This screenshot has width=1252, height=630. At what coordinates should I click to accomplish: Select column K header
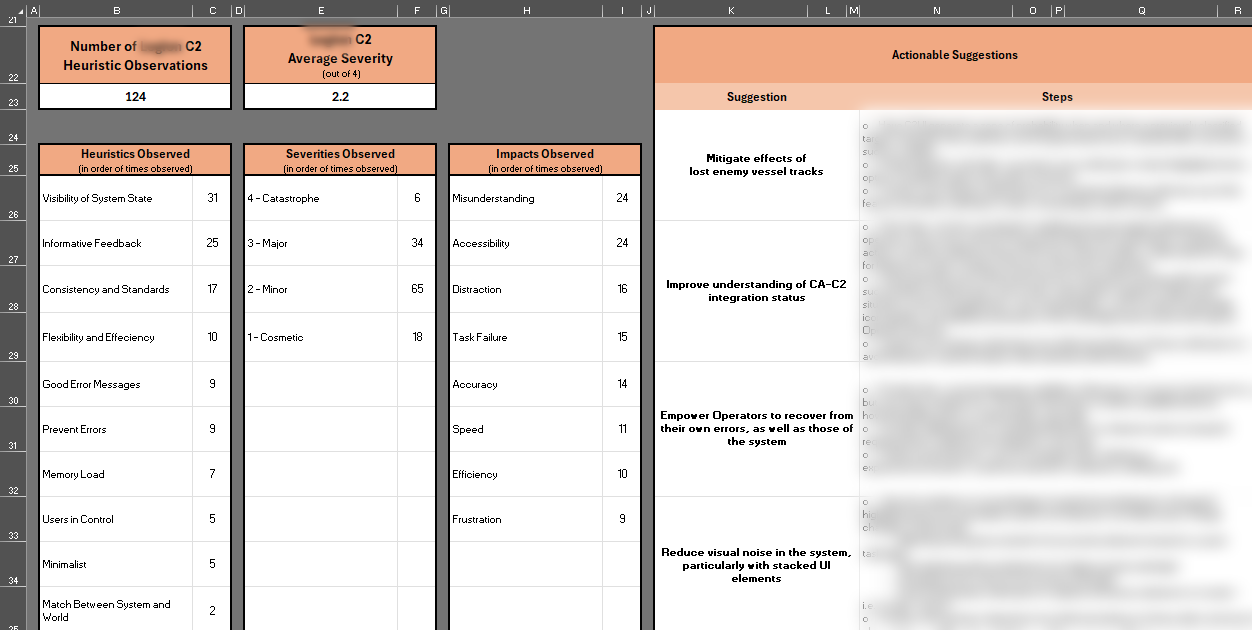pyautogui.click(x=731, y=10)
